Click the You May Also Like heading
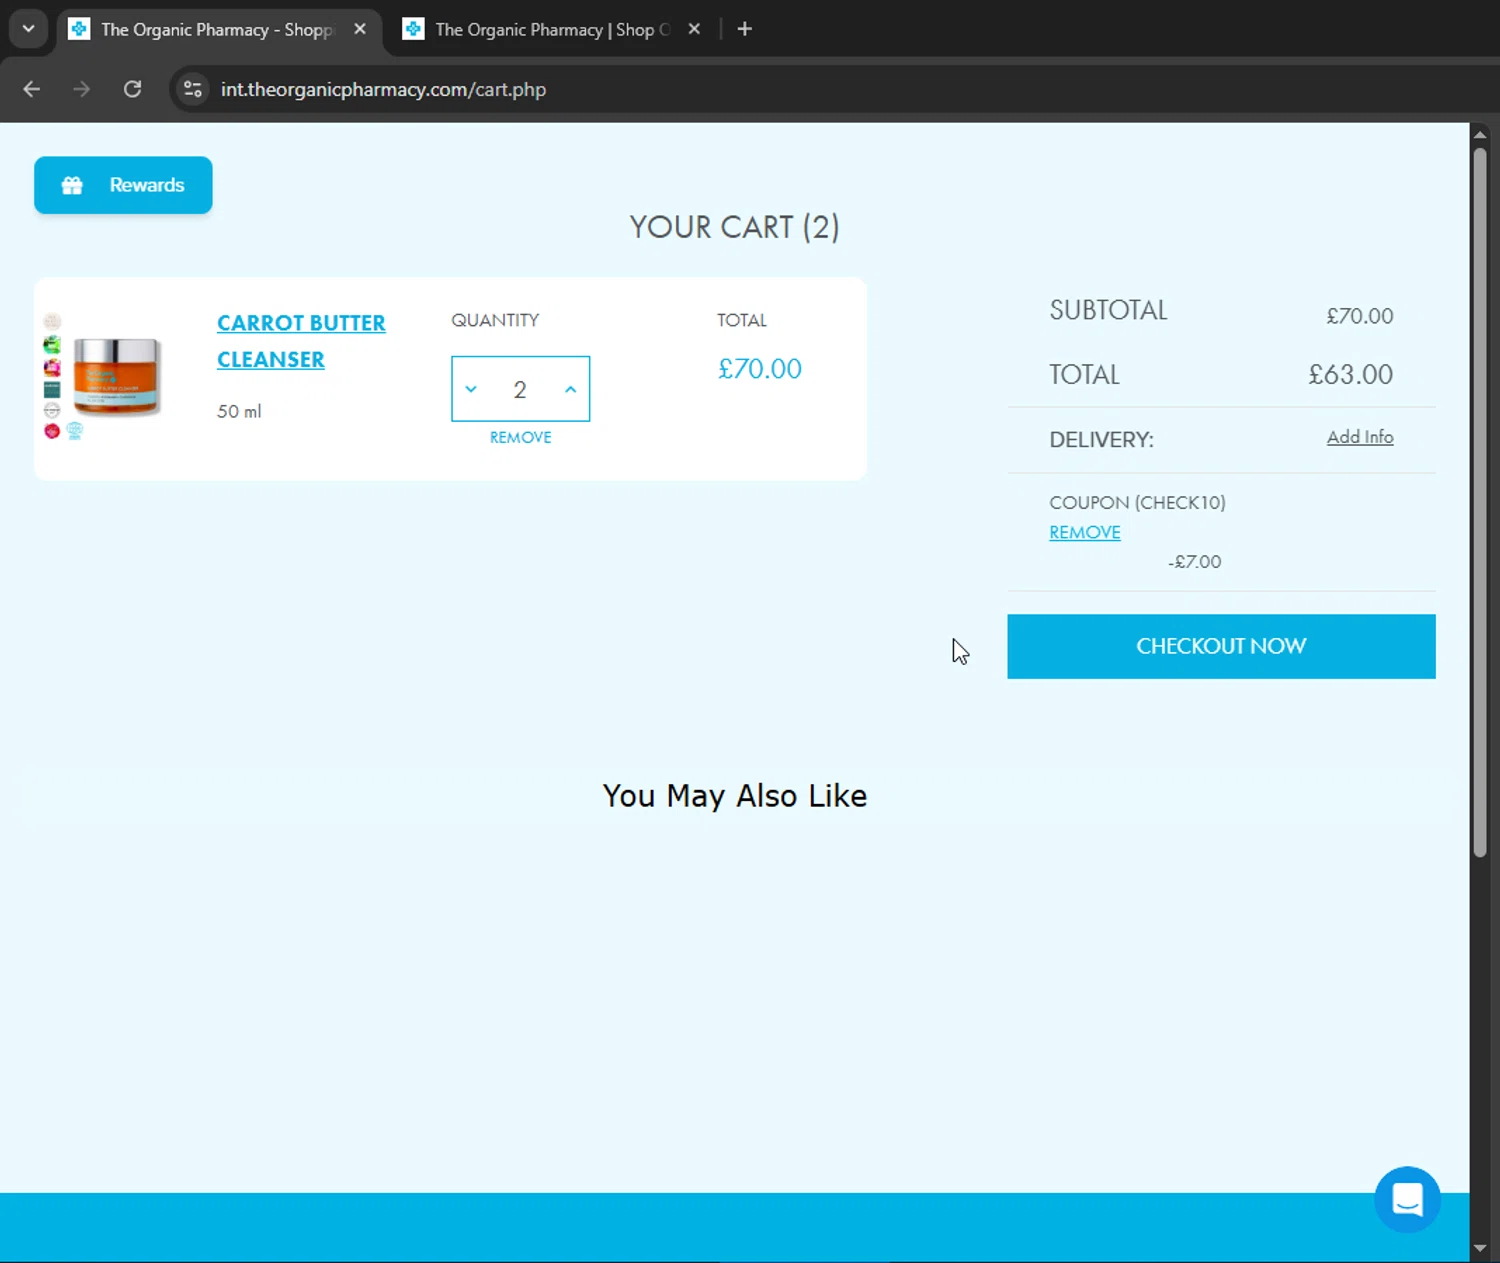Screen dimensions: 1500x1263 tap(735, 796)
